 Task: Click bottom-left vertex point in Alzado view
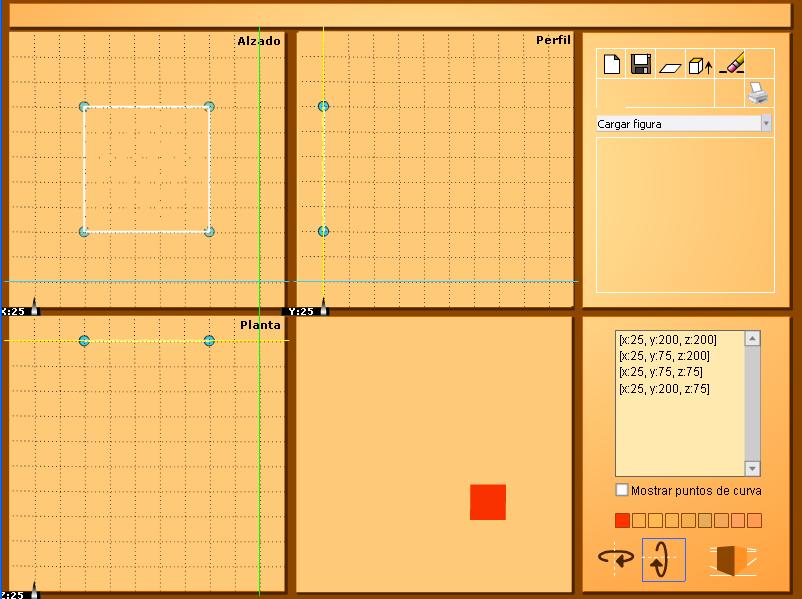[84, 232]
